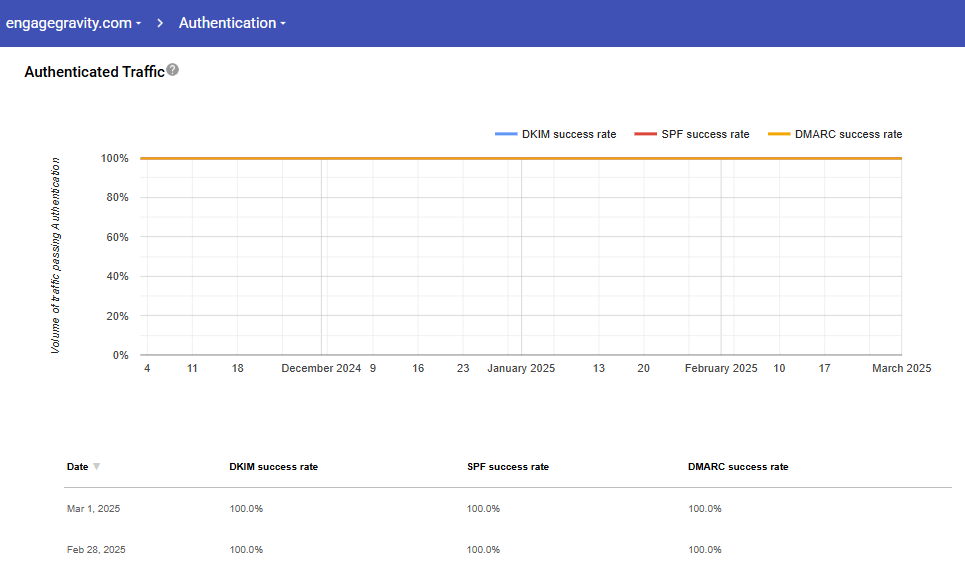
Task: Expand the Authentication dashboard dropdown
Action: point(232,23)
